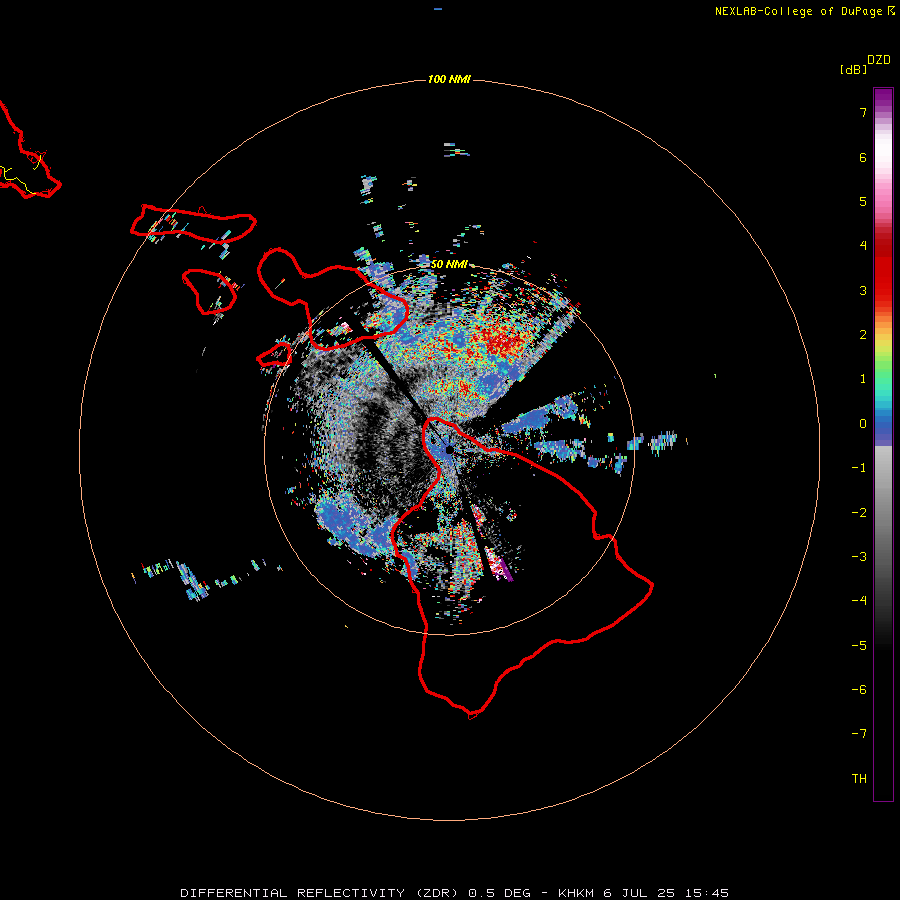Click the 5 value on the color scale
The image size is (900, 900).
(863, 201)
